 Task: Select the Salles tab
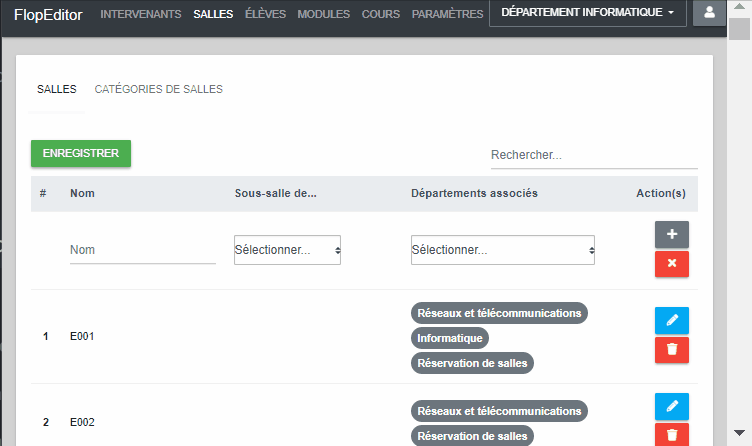point(57,89)
